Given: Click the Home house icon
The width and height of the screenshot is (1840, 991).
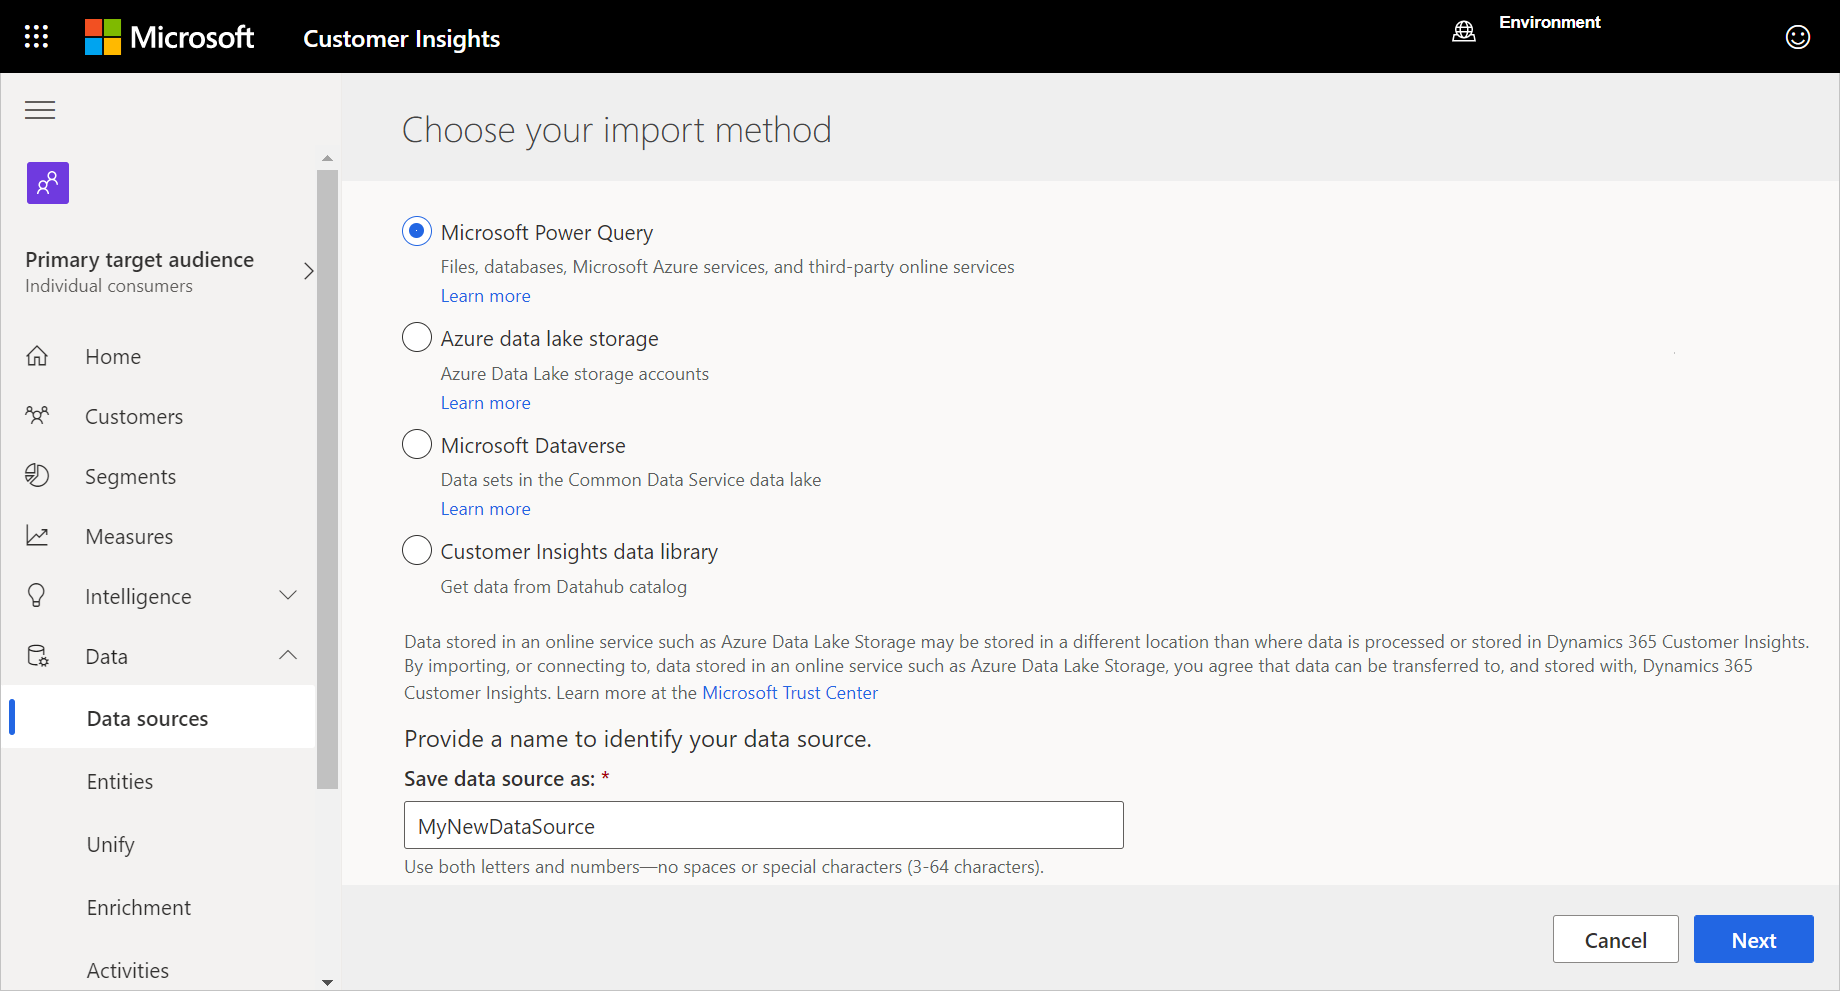Looking at the screenshot, I should pos(37,356).
